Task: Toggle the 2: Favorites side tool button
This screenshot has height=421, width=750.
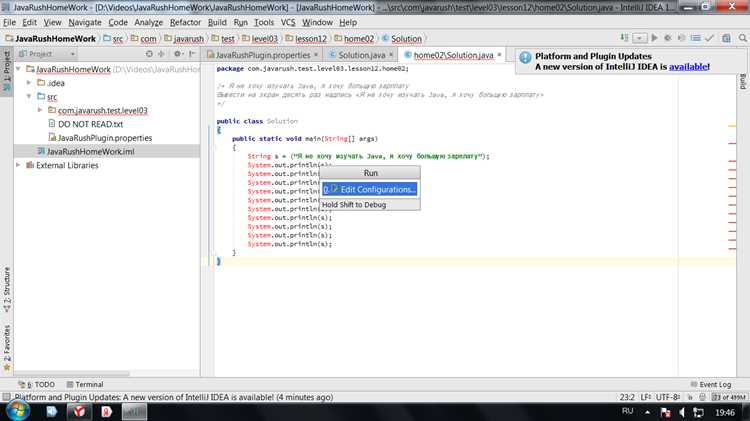Action: (7, 348)
